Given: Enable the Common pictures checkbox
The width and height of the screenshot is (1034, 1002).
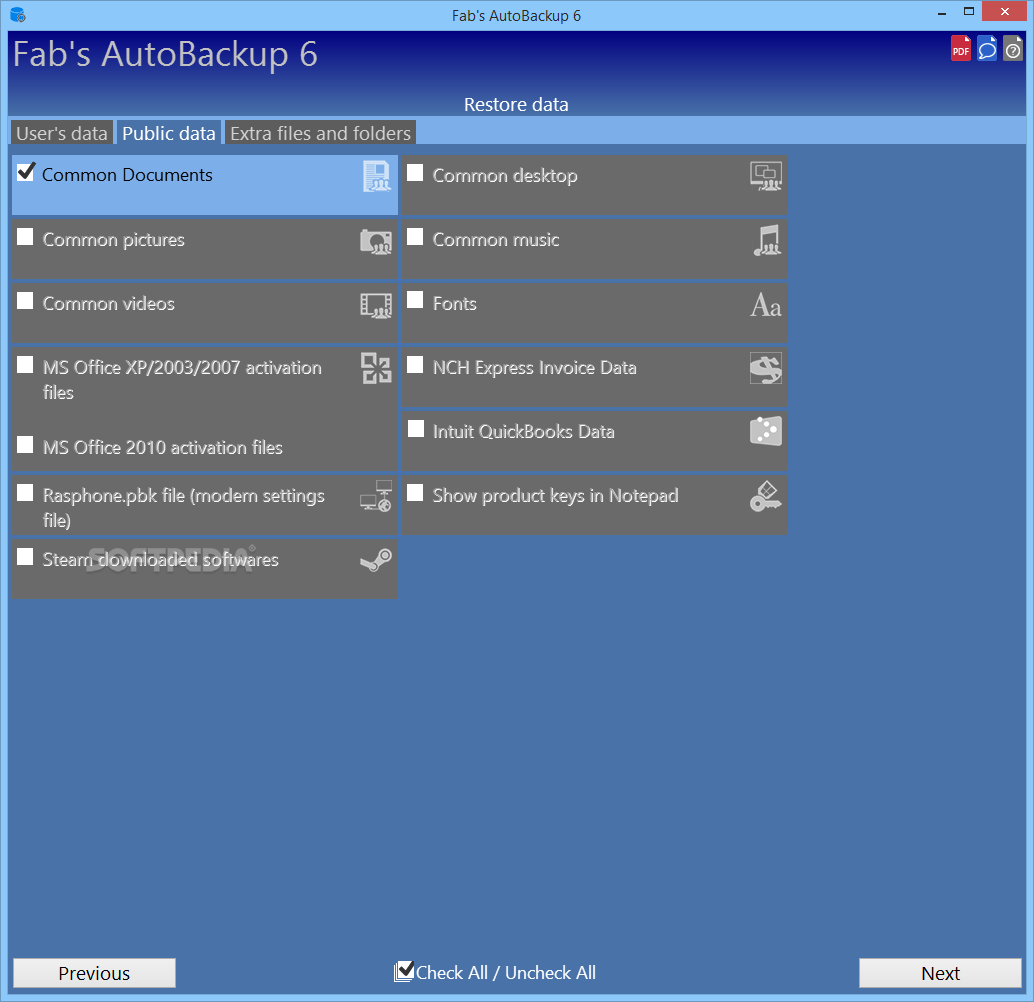Looking at the screenshot, I should [25, 237].
